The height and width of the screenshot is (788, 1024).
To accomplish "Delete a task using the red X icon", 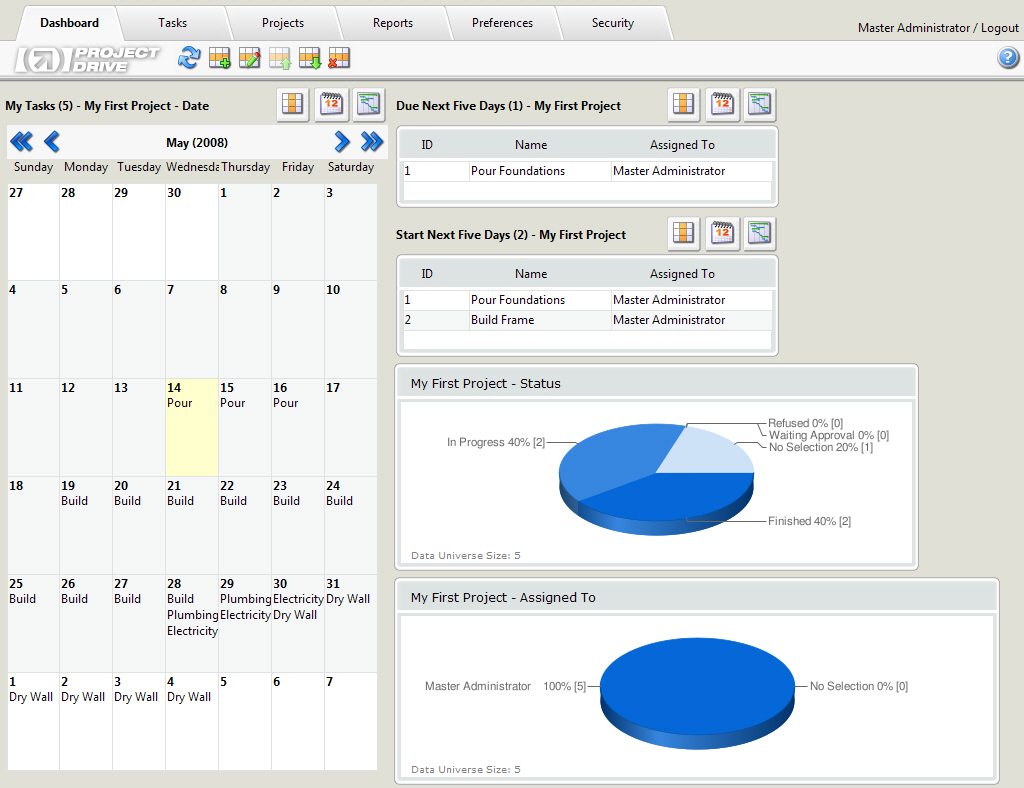I will pos(339,58).
